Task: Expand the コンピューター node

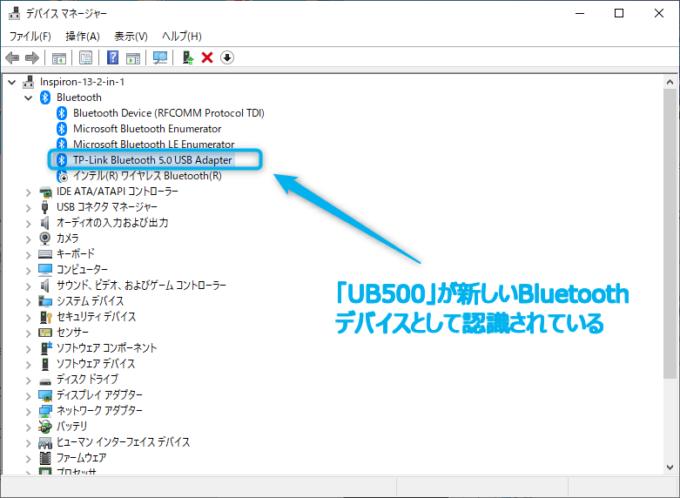Action: [29, 270]
